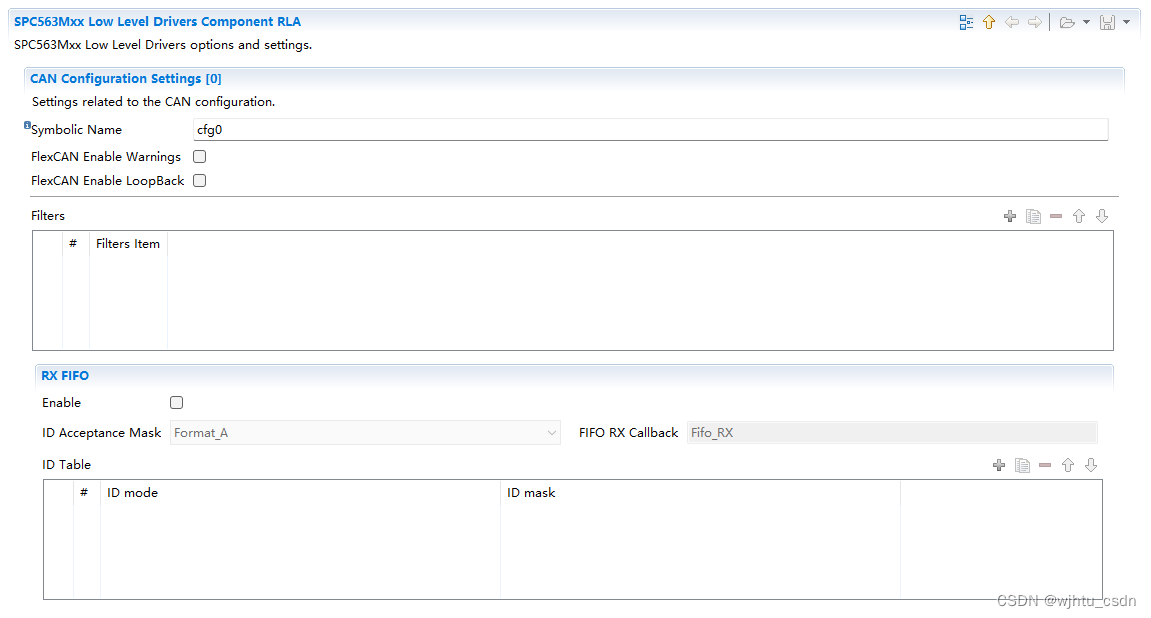Click the FlexCAN Enable Warnings label
Viewport: 1151px width, 618px height.
106,156
